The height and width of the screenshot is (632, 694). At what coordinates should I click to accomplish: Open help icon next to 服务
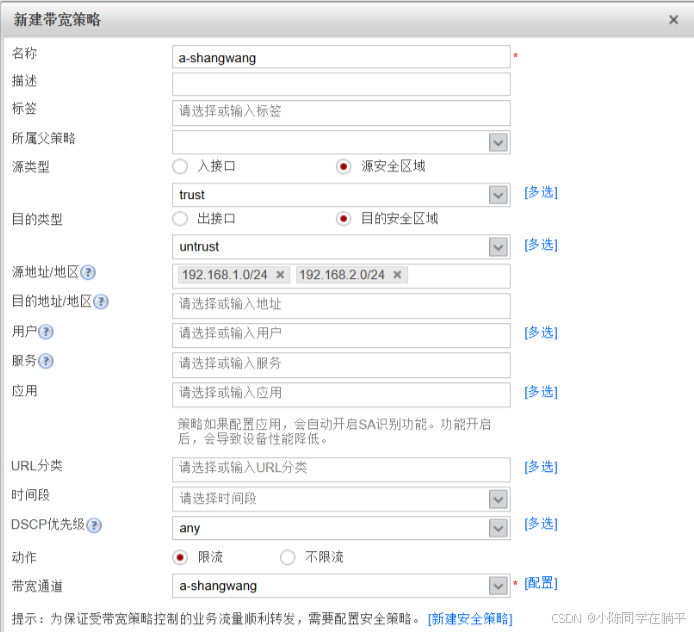pyautogui.click(x=46, y=361)
